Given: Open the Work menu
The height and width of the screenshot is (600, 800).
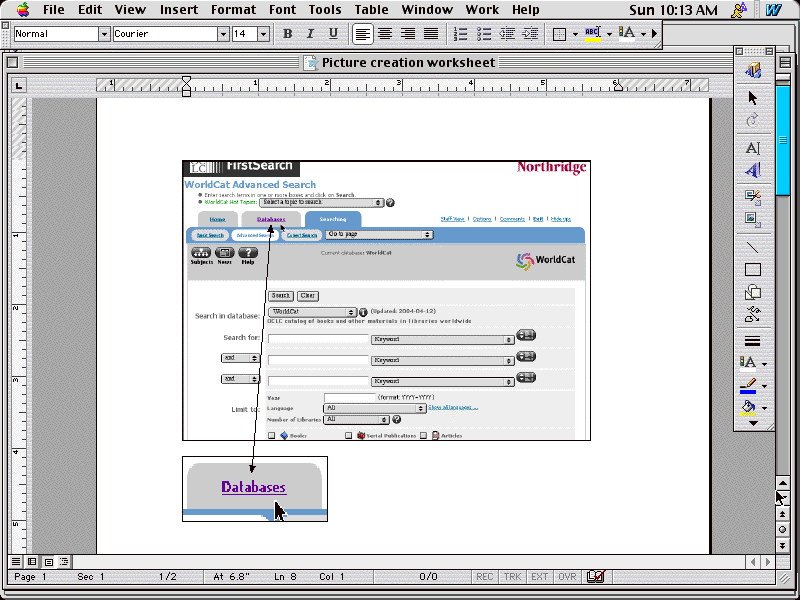Looking at the screenshot, I should pos(482,10).
